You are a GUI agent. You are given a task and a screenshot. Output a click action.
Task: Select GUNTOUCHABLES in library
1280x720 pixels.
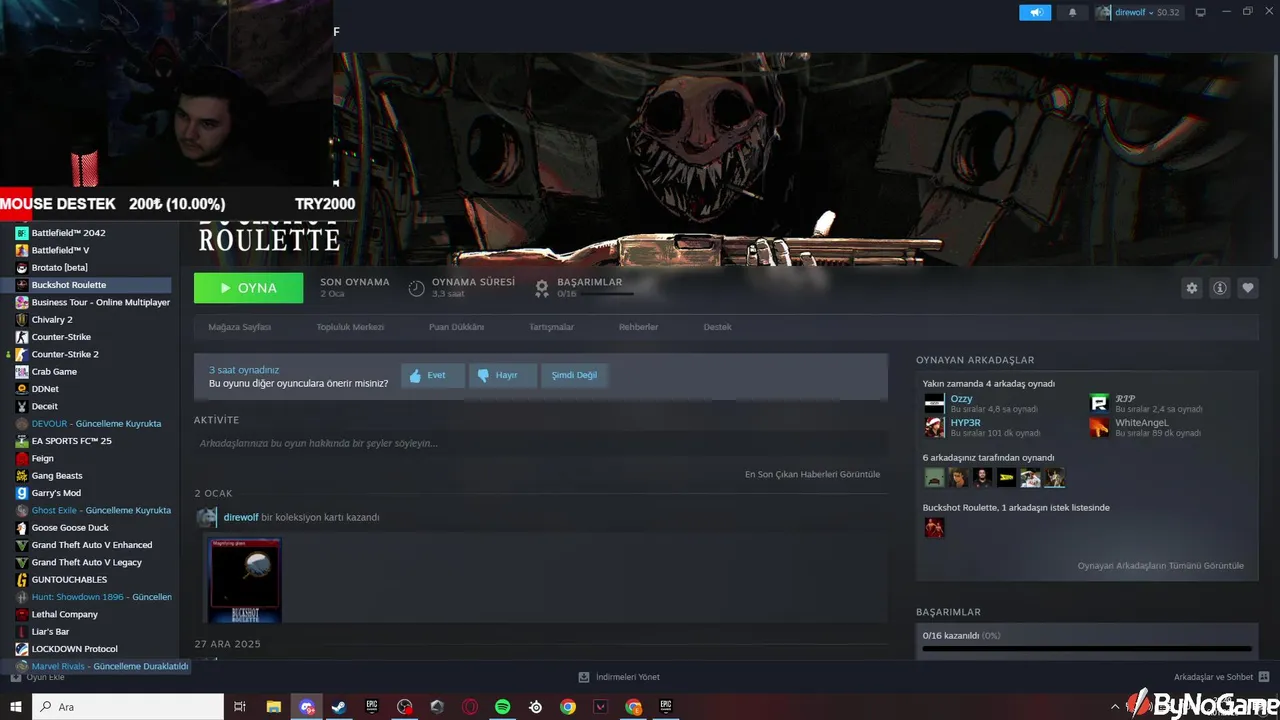[69, 580]
